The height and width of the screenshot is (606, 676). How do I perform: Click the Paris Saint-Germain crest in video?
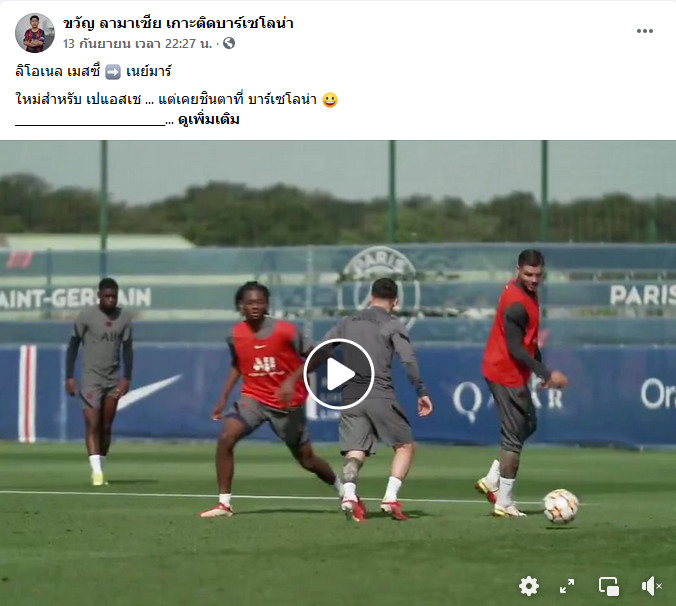point(379,281)
